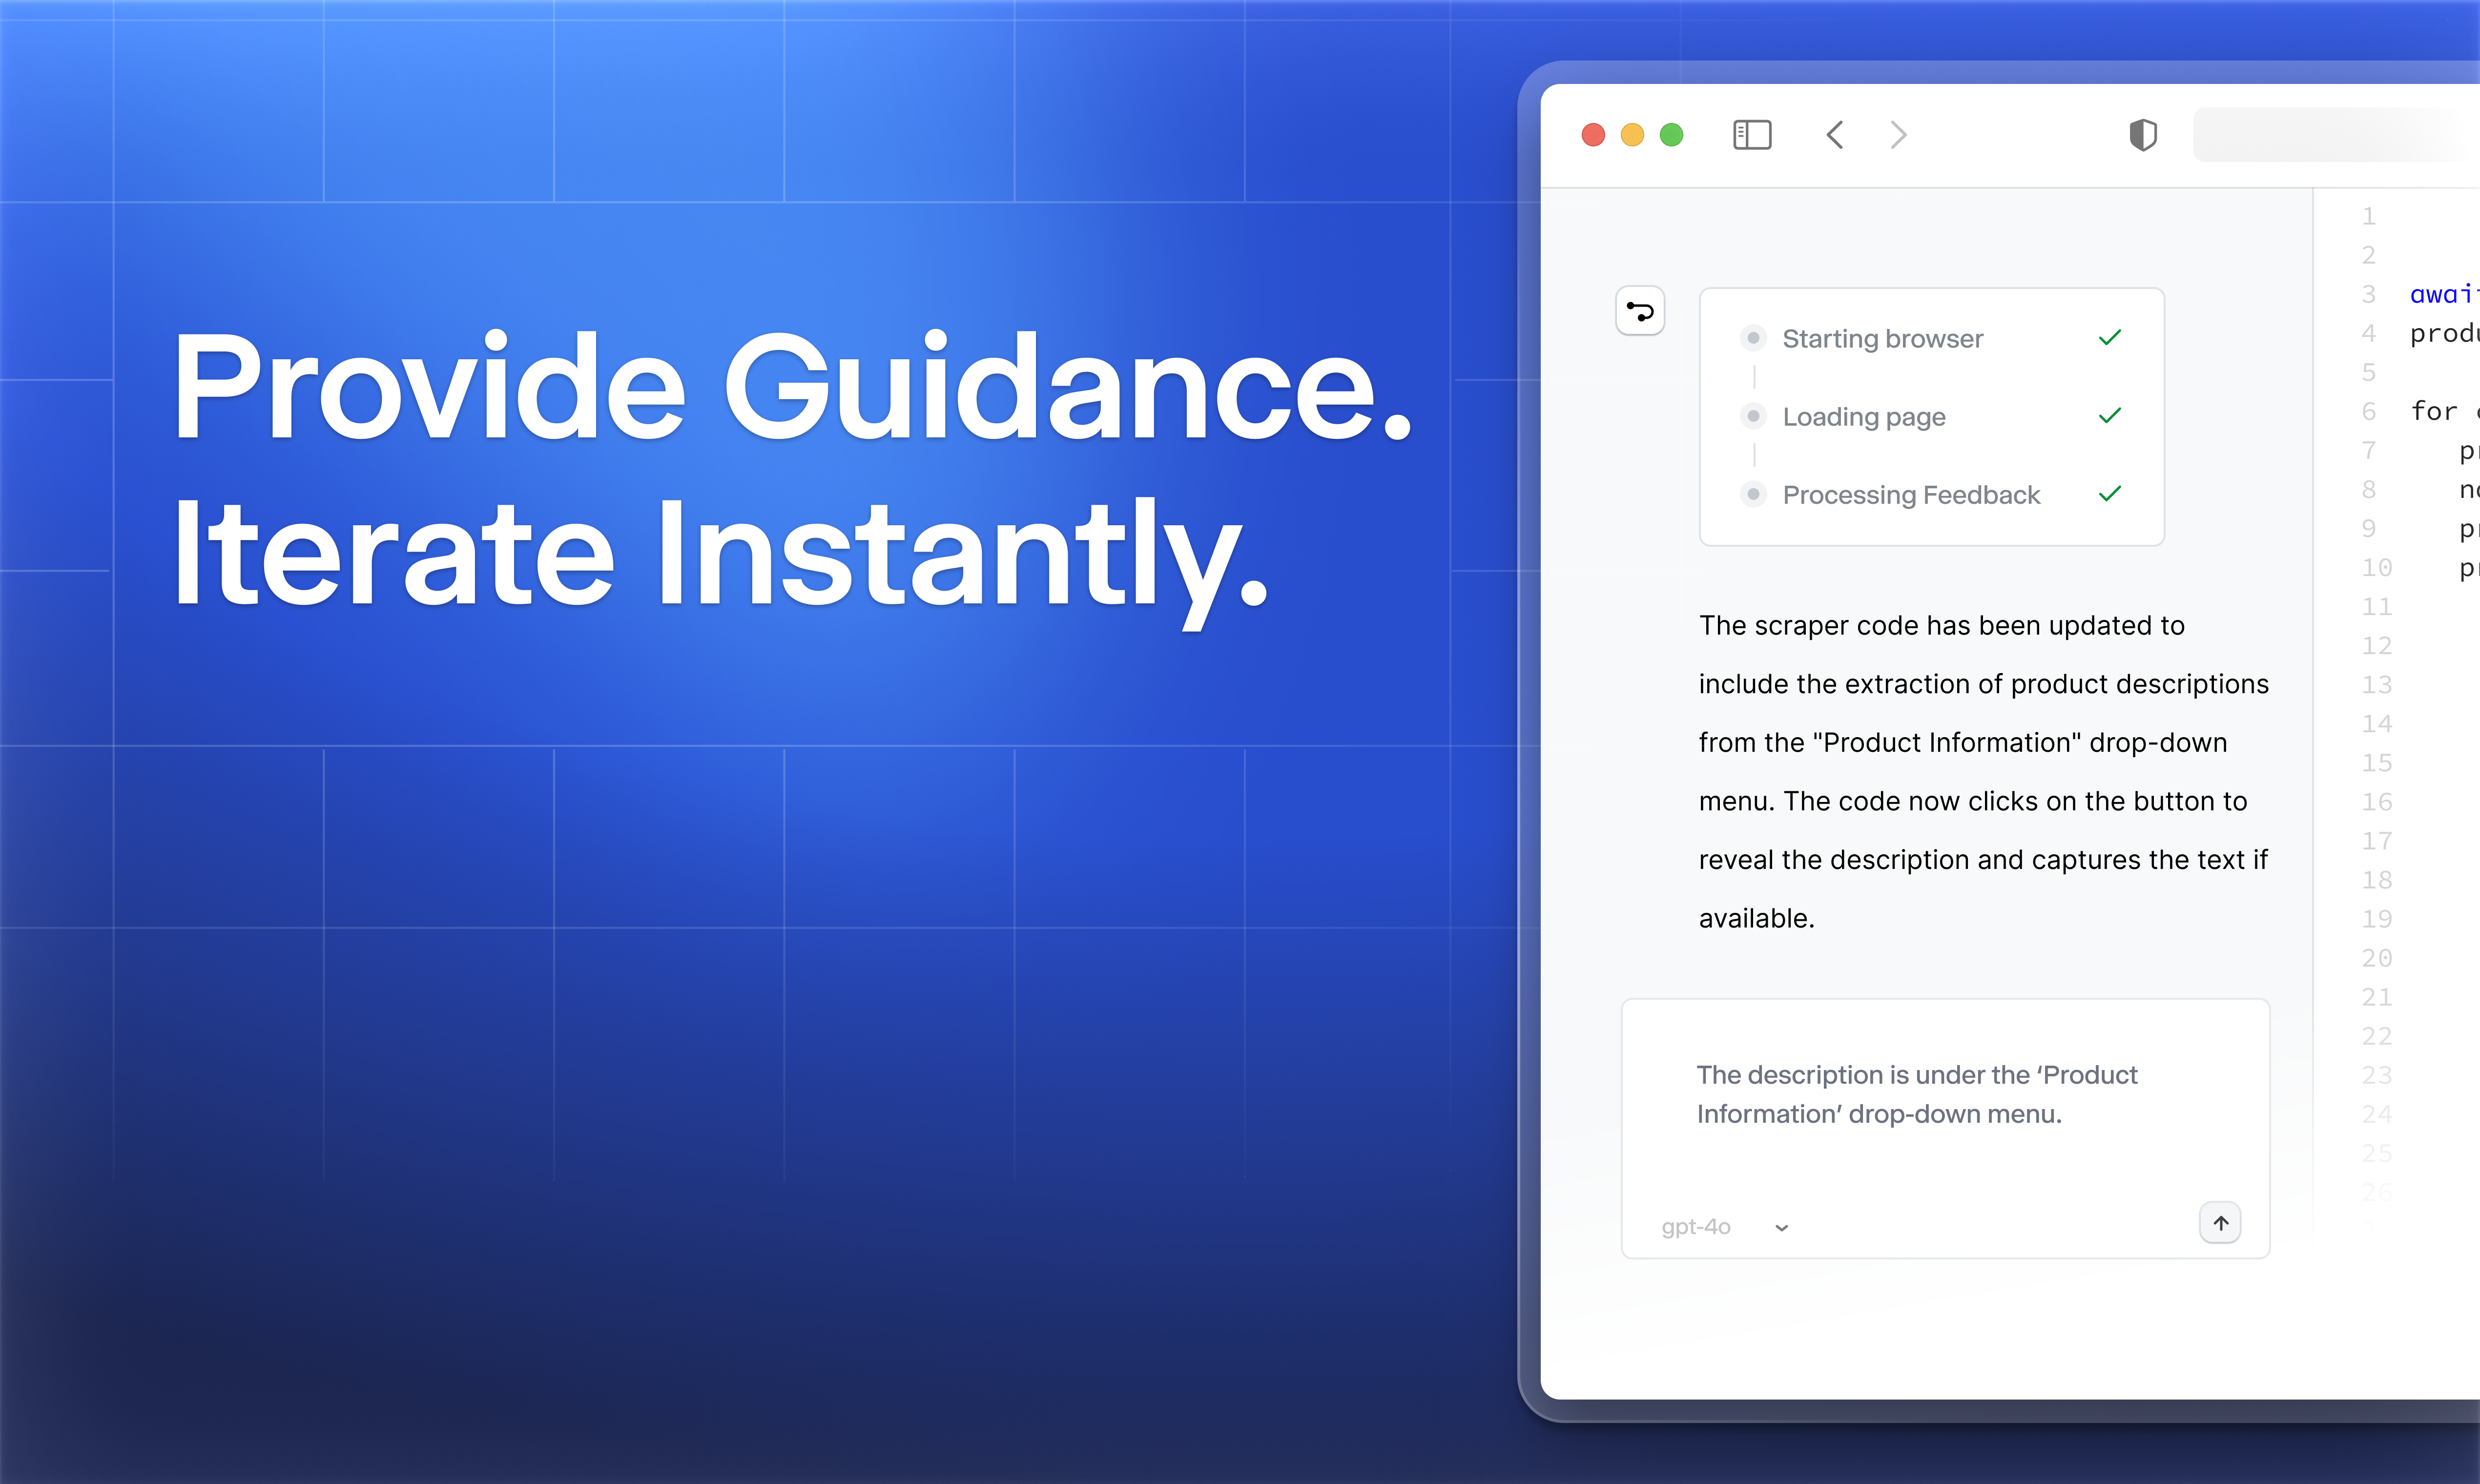Send the message with the up-arrow button
Screen dimensions: 2480x1484
point(2220,1223)
